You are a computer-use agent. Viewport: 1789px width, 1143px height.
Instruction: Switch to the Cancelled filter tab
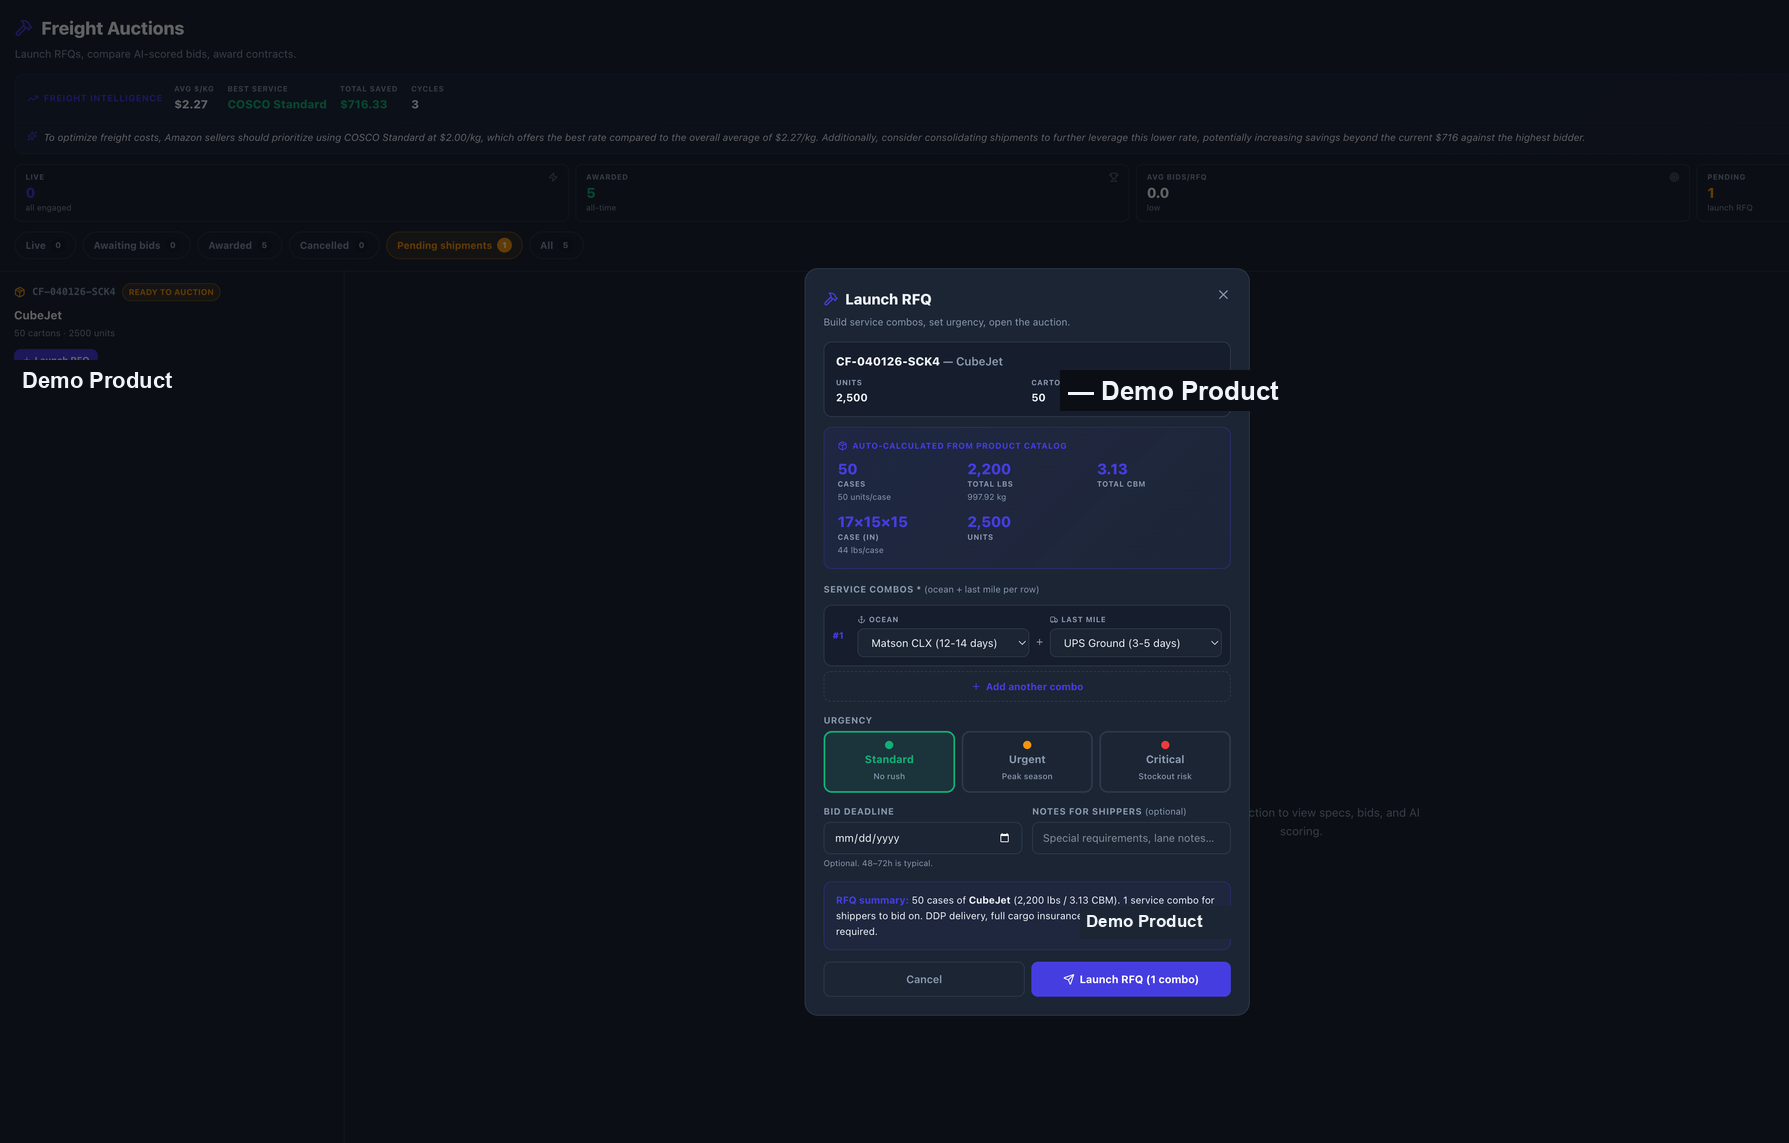click(334, 246)
